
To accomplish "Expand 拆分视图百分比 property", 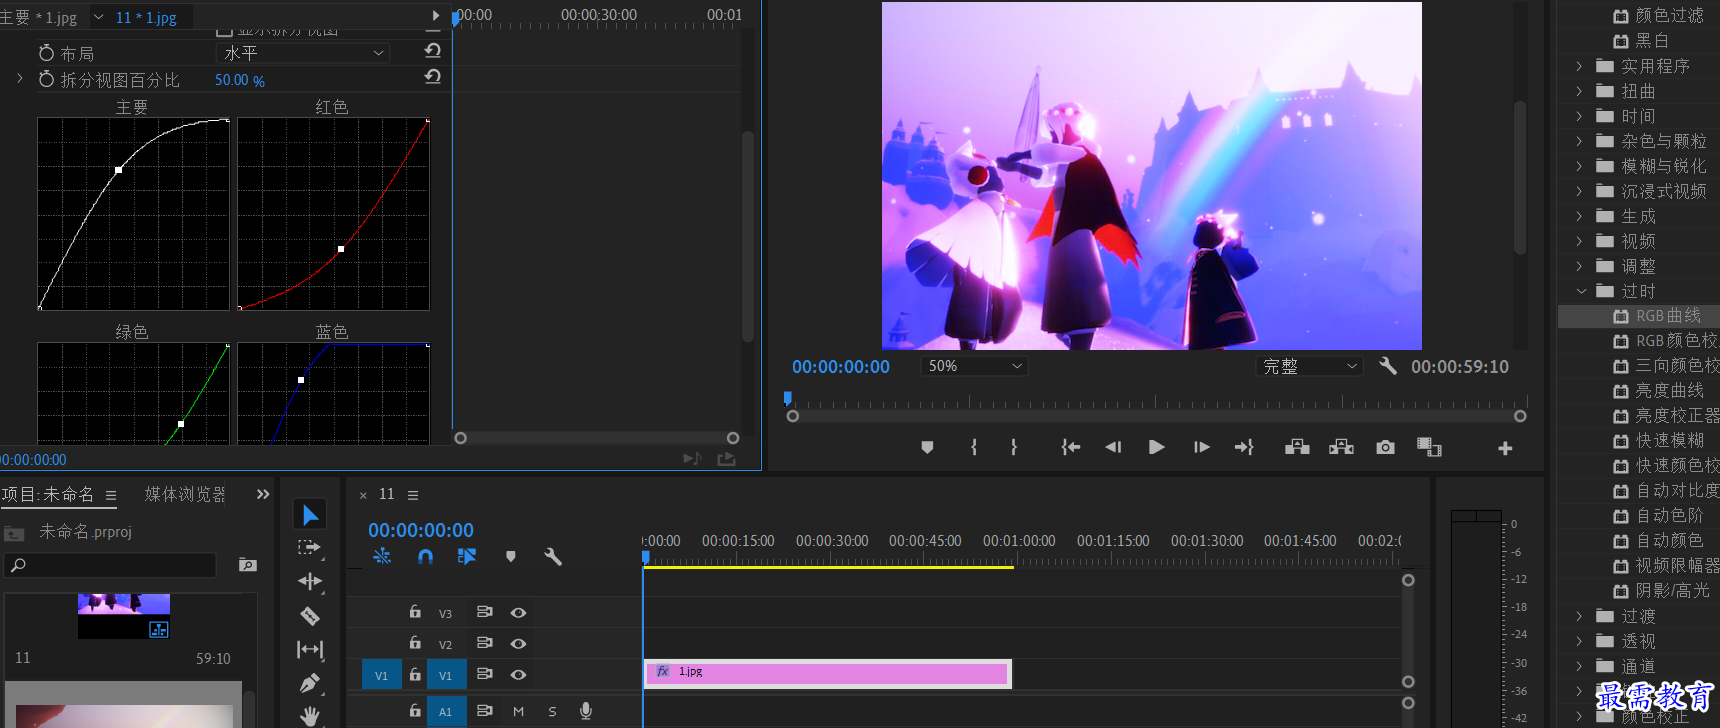I will click(x=19, y=78).
